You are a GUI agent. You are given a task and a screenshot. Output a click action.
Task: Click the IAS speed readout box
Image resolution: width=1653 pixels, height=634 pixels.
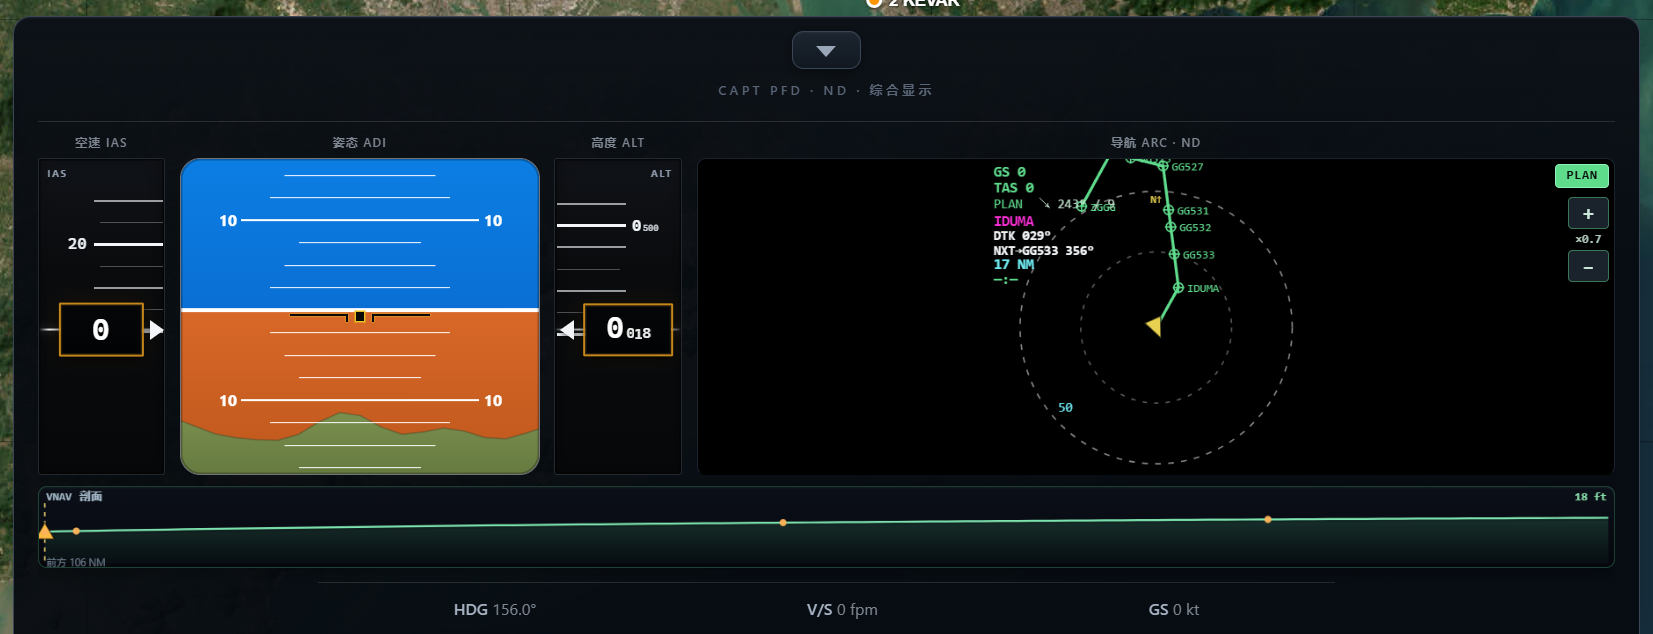(x=101, y=330)
